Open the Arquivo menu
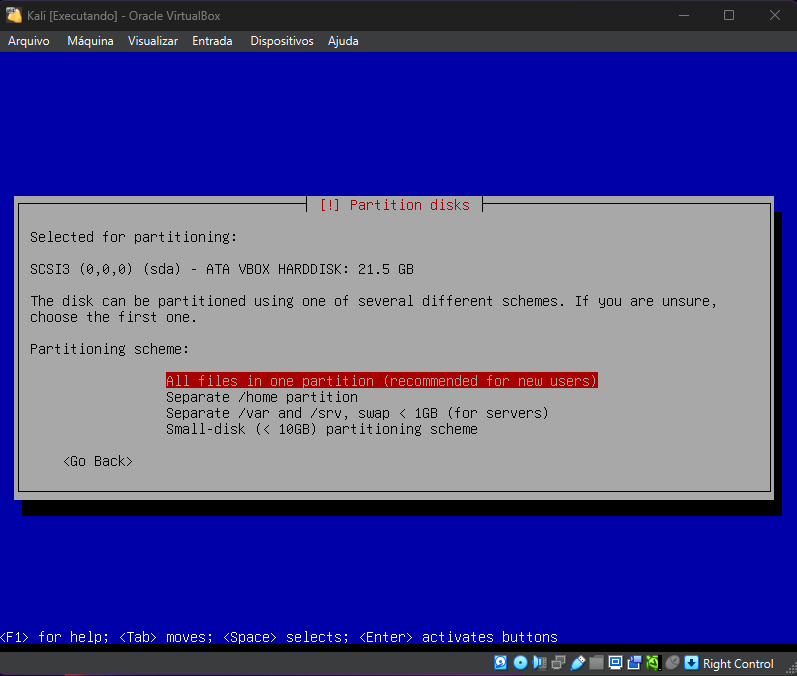This screenshot has height=676, width=797. [x=29, y=41]
